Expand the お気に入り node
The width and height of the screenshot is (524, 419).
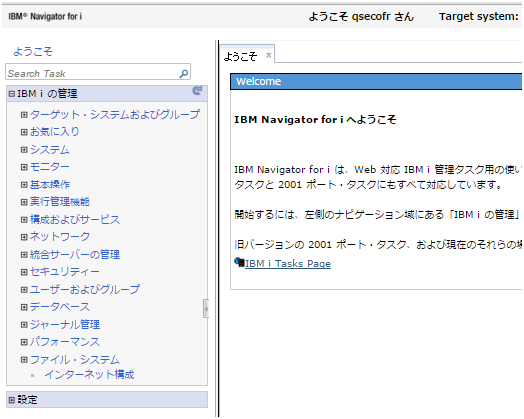(x=24, y=132)
